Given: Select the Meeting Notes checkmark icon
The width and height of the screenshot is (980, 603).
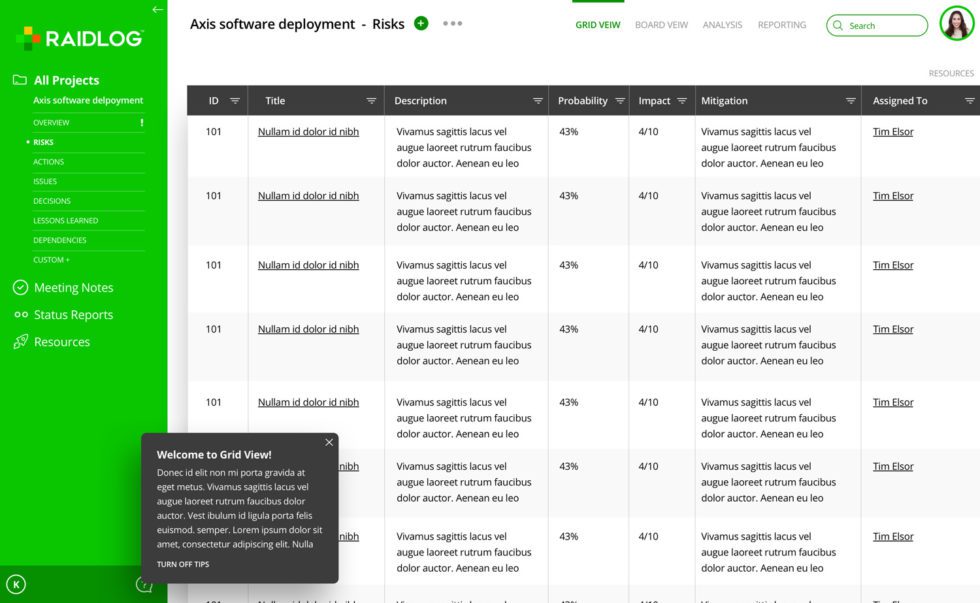Looking at the screenshot, I should point(21,287).
